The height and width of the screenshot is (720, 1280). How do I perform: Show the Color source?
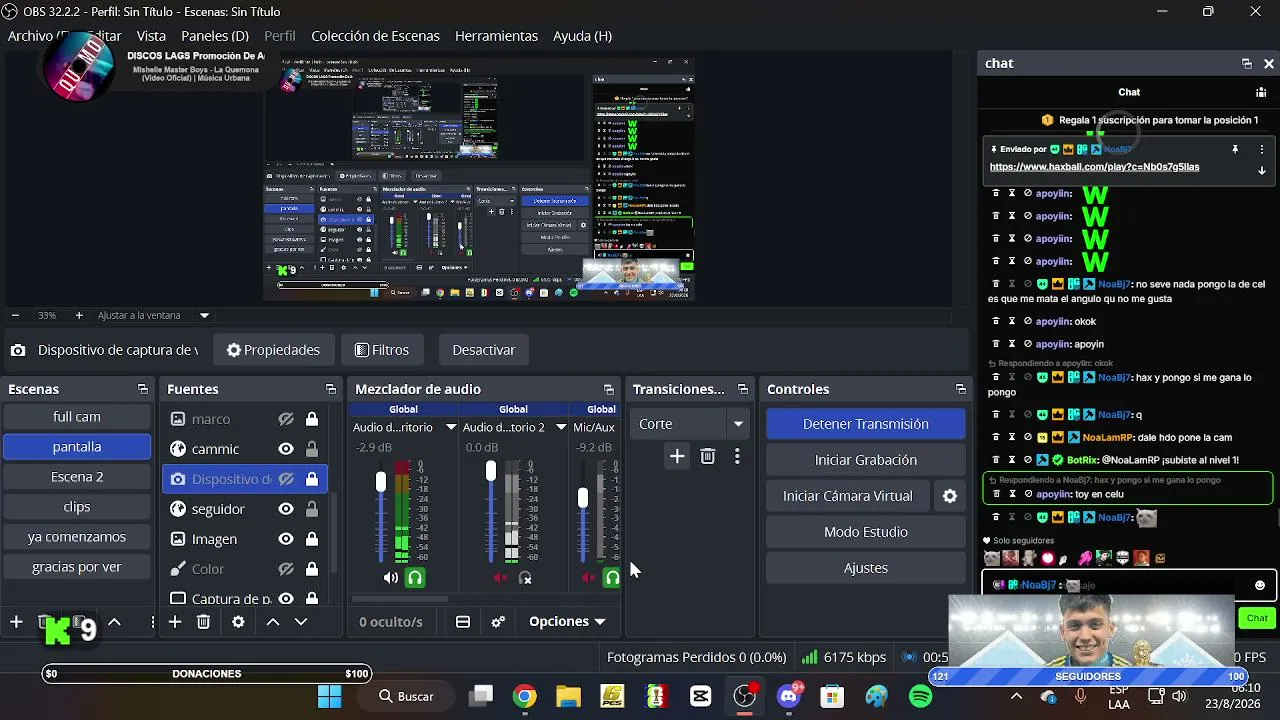click(x=286, y=569)
